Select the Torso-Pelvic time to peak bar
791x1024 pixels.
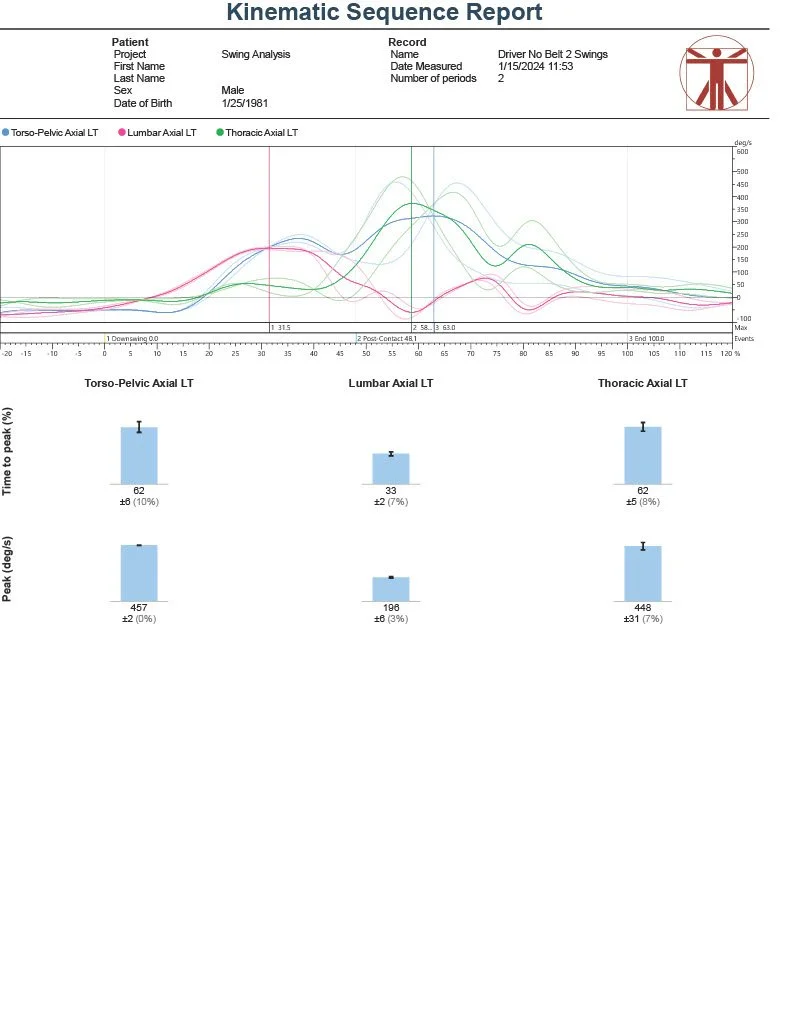tap(139, 455)
